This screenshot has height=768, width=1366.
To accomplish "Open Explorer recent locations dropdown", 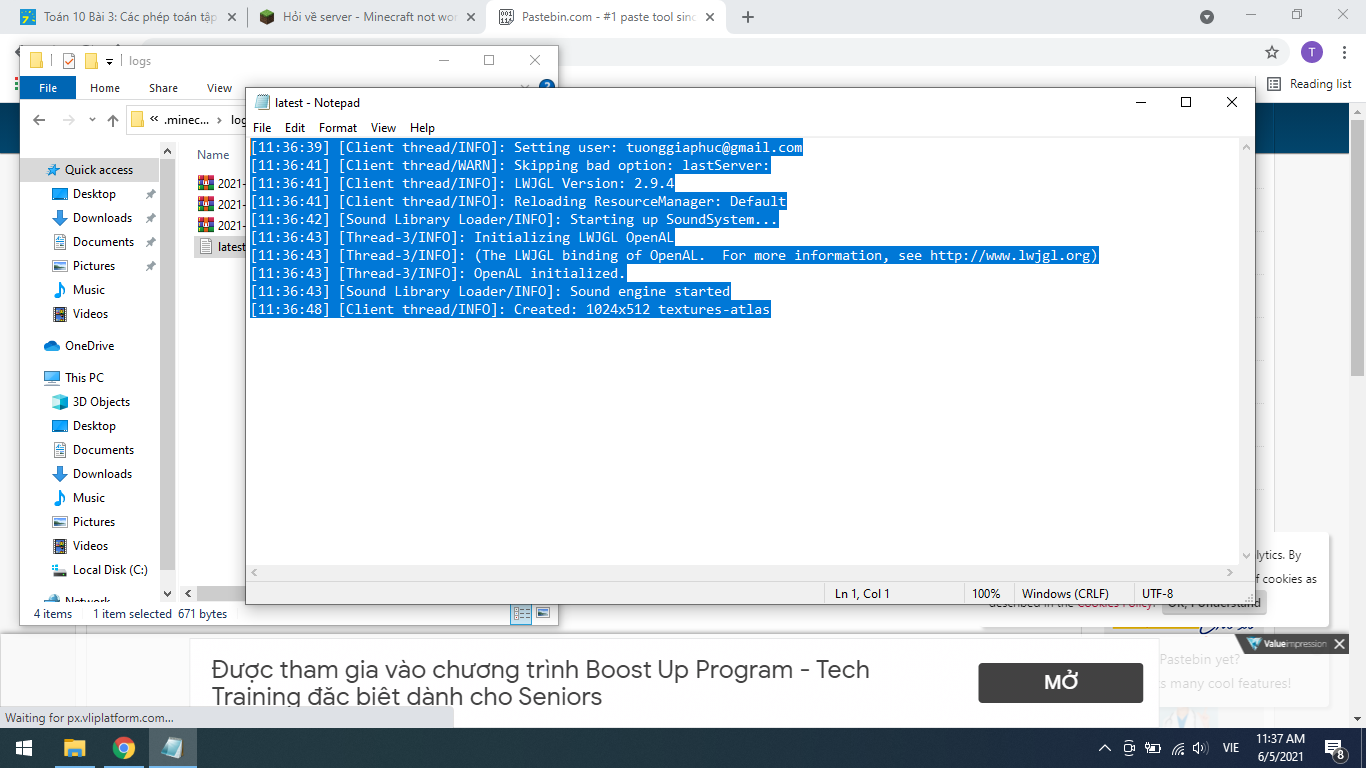I will click(92, 120).
